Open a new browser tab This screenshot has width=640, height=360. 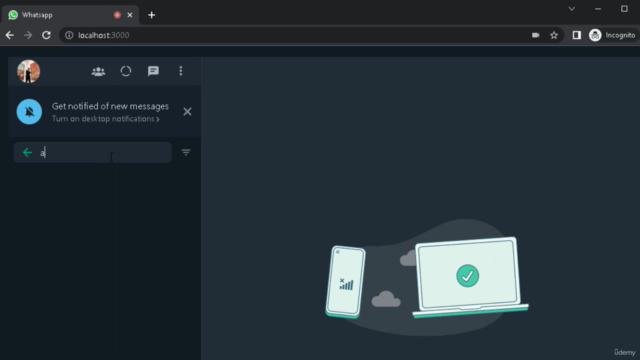pos(151,15)
